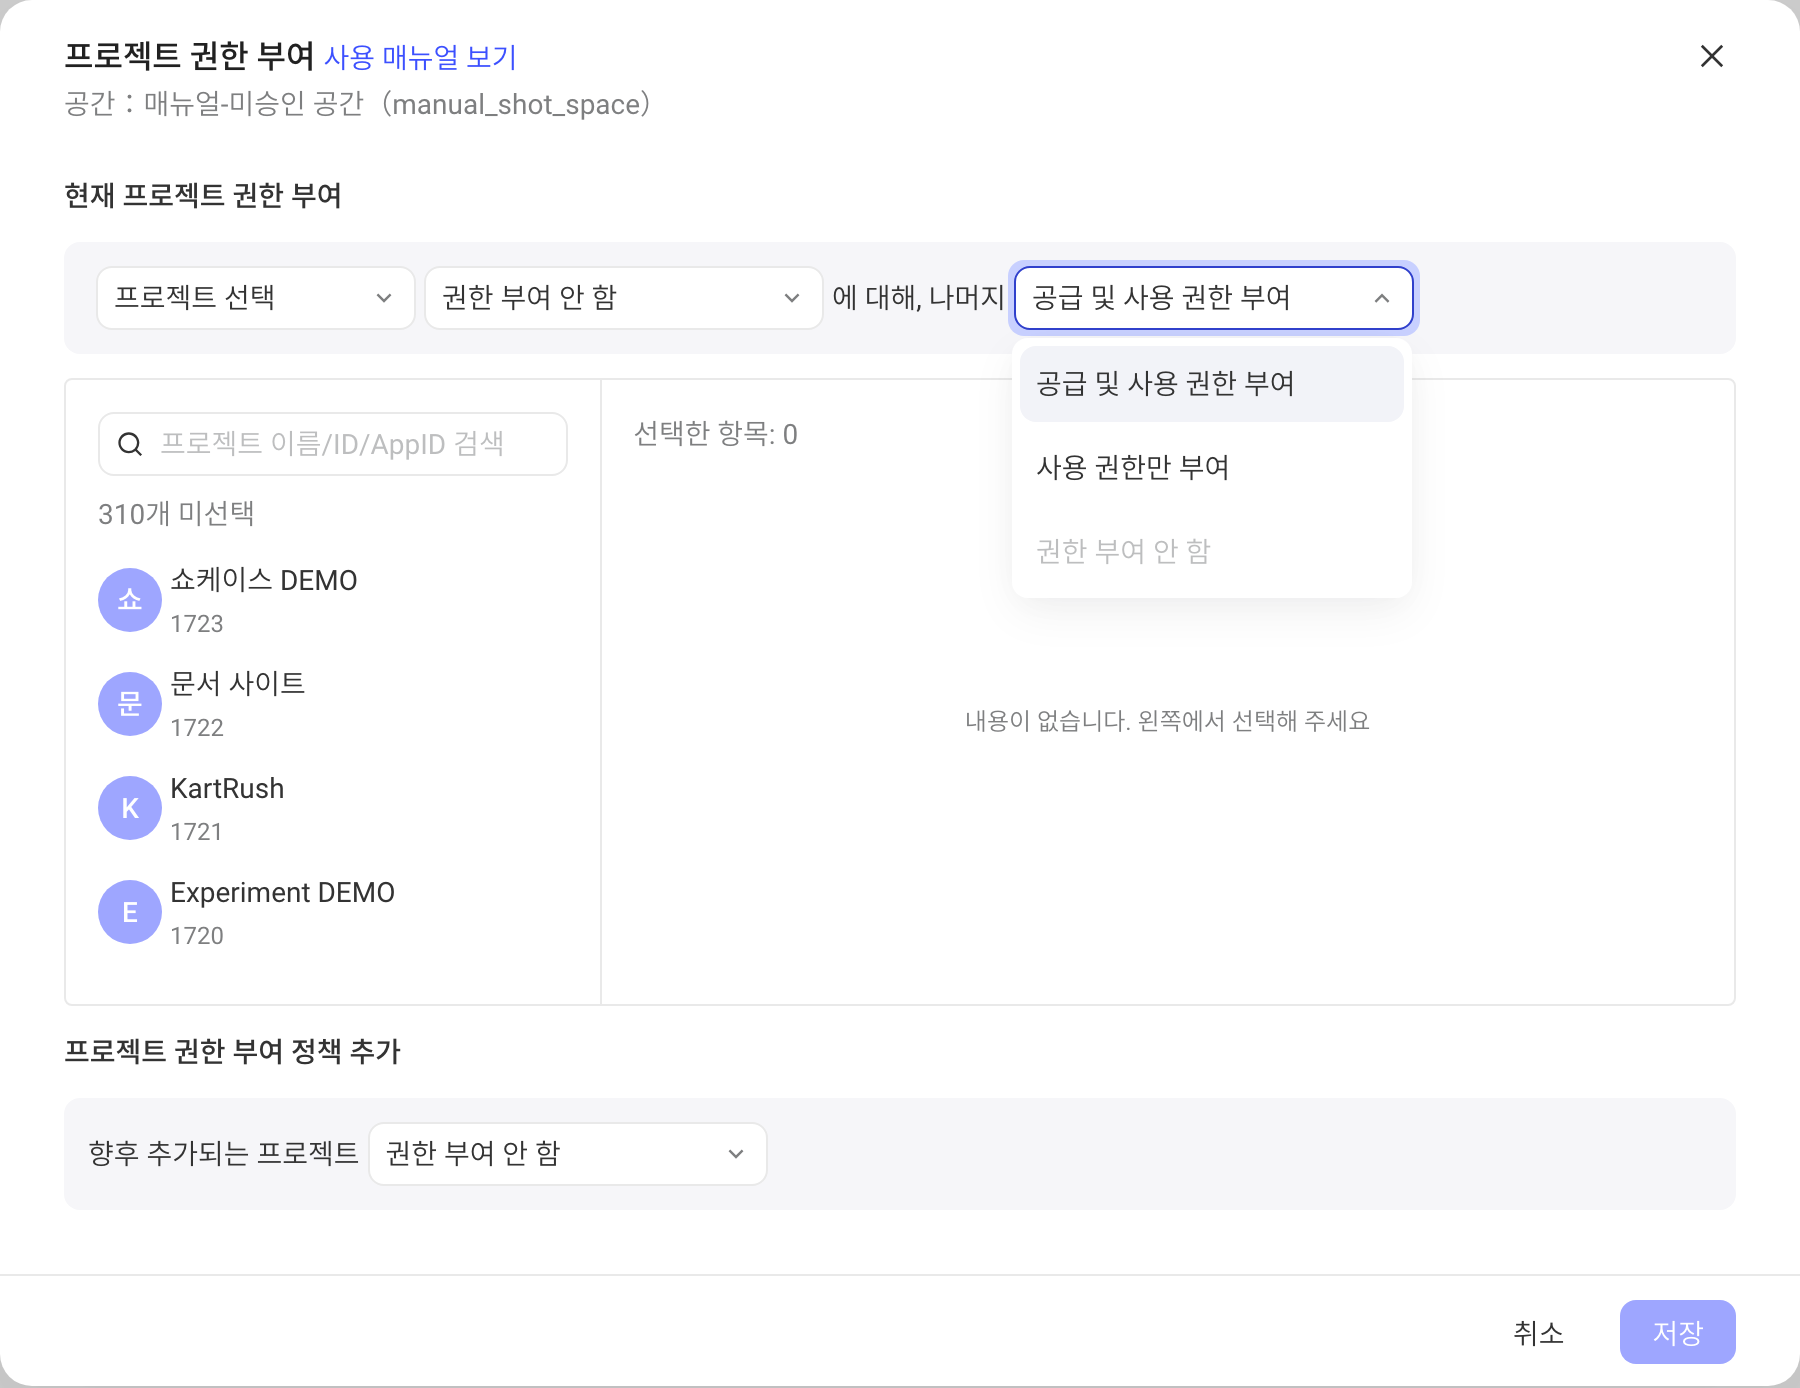Viewport: 1800px width, 1388px height.
Task: Click the Experiment DEMO 'E' avatar icon
Action: 130,912
